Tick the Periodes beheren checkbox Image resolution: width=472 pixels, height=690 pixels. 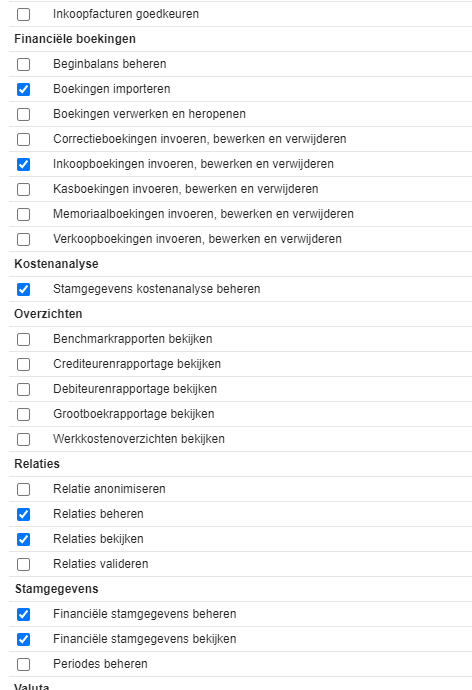pos(23,664)
